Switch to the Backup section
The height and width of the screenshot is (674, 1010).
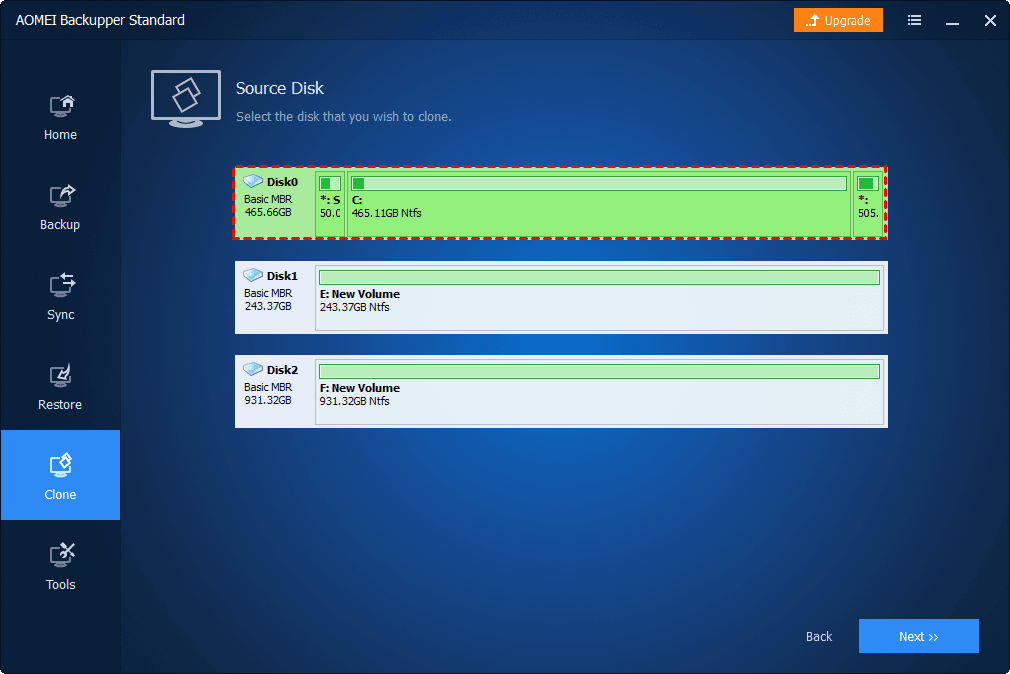pos(60,208)
